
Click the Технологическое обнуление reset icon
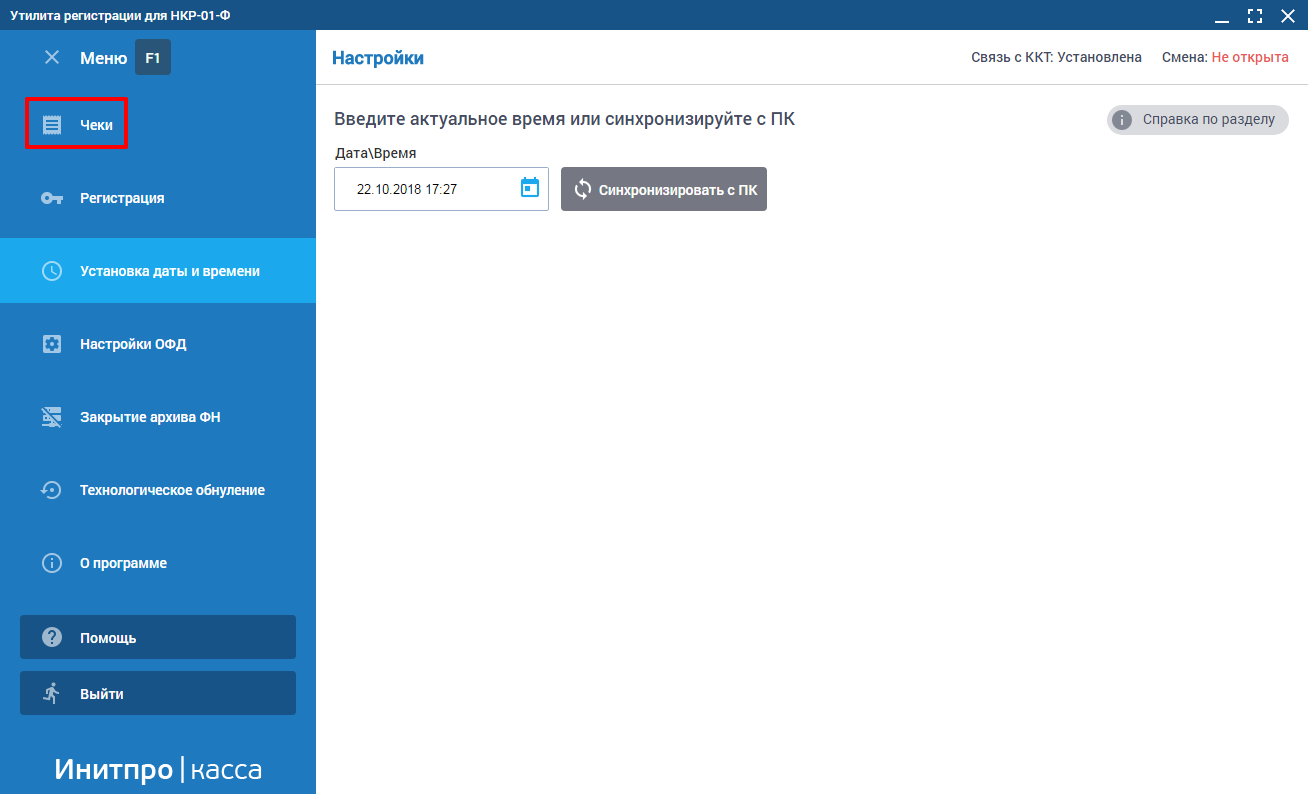(x=52, y=490)
